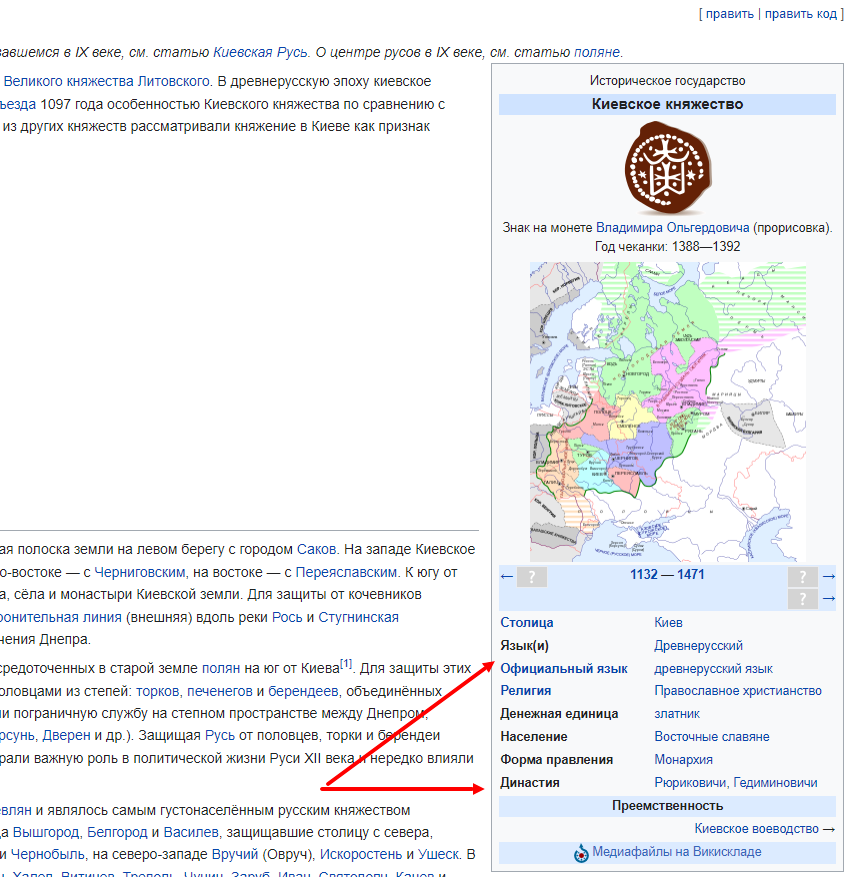Open the coin sign image
The height and width of the screenshot is (877, 860).
click(x=668, y=168)
